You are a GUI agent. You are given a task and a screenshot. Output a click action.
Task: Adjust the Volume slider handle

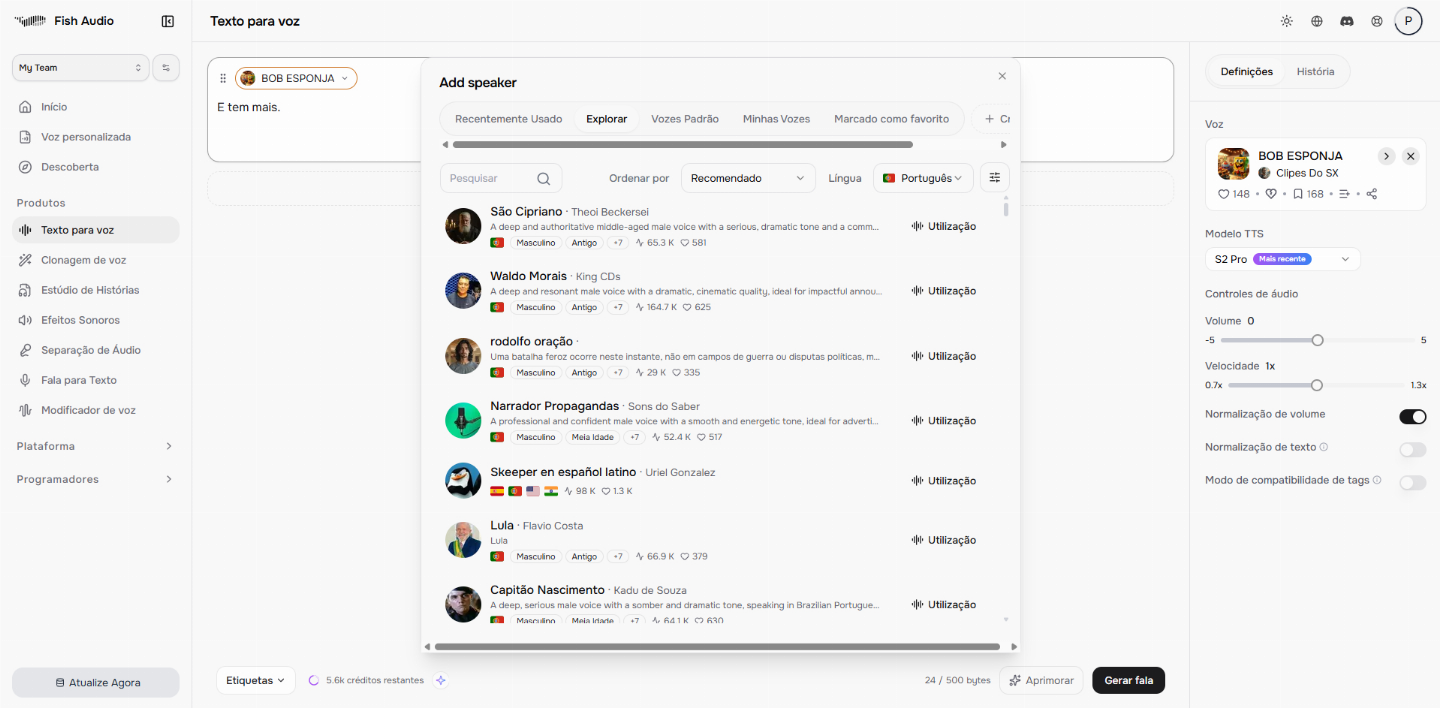pos(1317,340)
